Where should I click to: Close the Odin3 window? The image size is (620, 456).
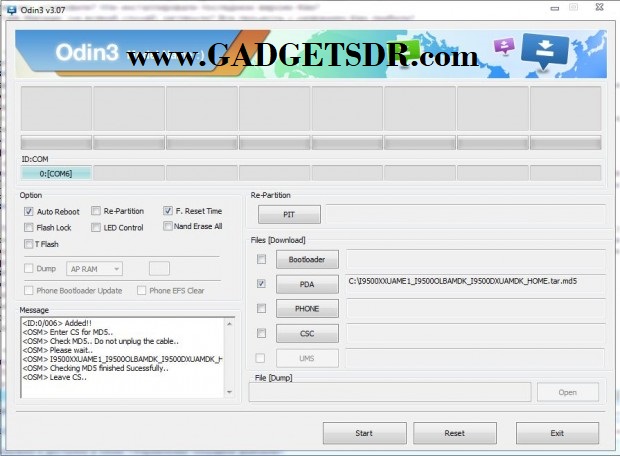pos(599,7)
